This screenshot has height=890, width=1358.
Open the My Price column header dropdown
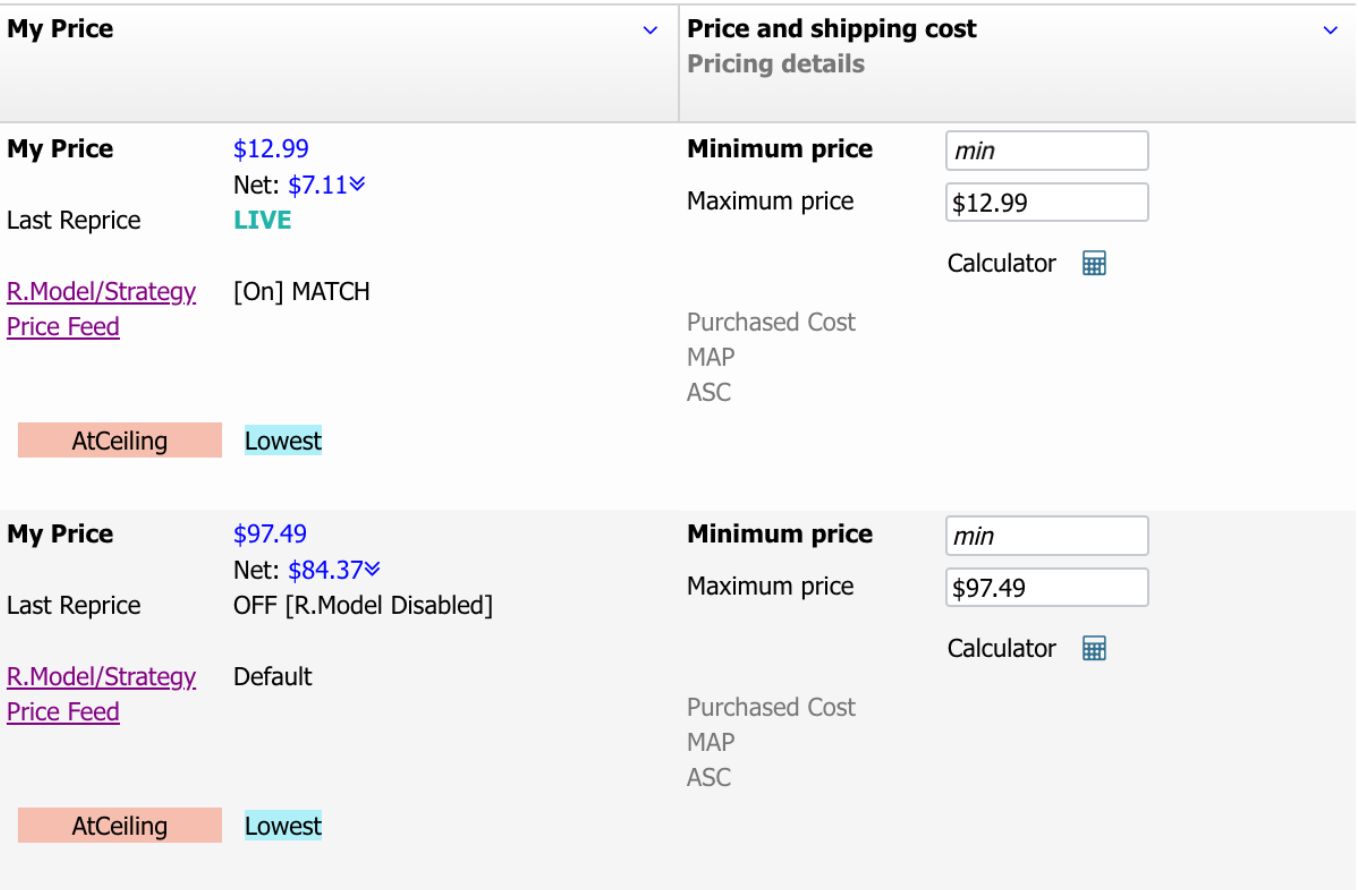[x=650, y=31]
